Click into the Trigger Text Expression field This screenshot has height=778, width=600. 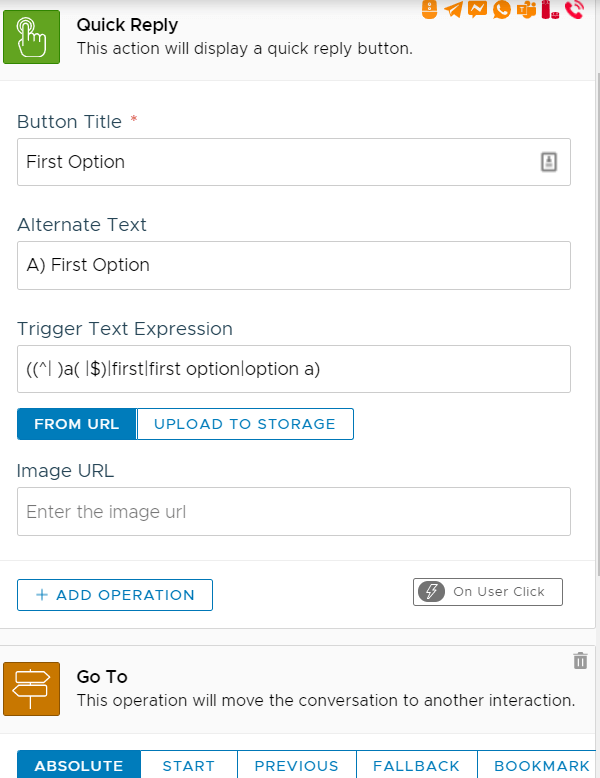click(x=294, y=369)
